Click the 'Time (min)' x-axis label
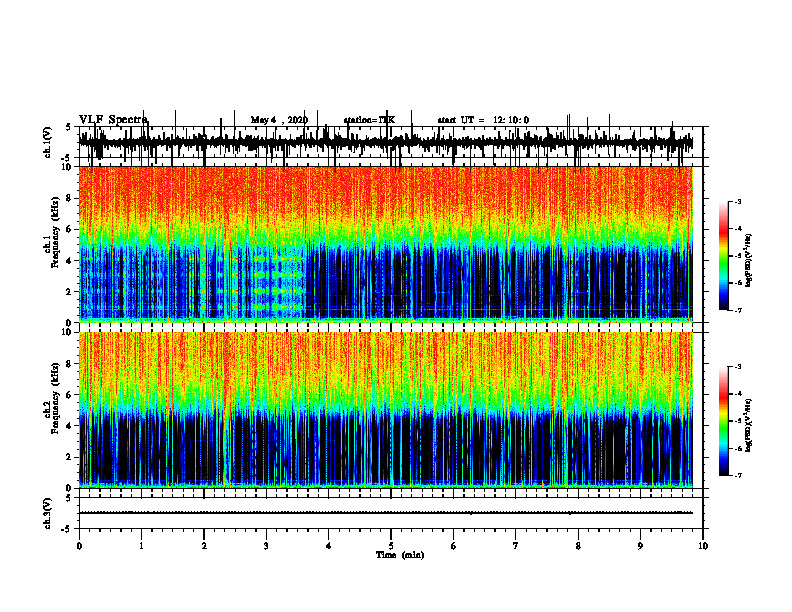This screenshot has height=612, width=792. [x=400, y=555]
